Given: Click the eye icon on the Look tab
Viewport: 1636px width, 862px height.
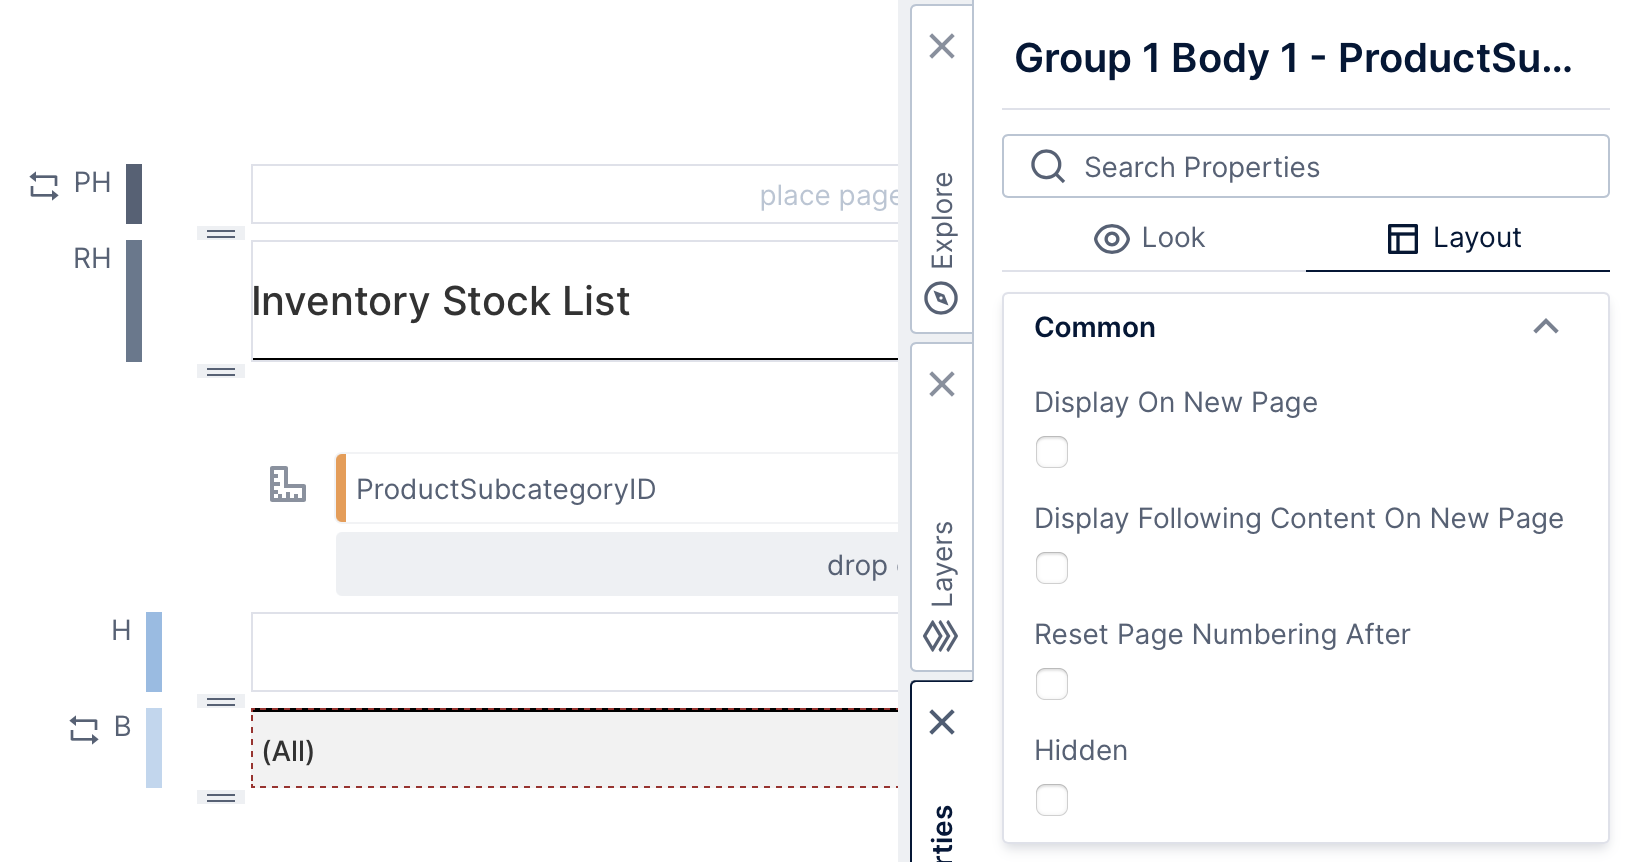Looking at the screenshot, I should [x=1110, y=239].
